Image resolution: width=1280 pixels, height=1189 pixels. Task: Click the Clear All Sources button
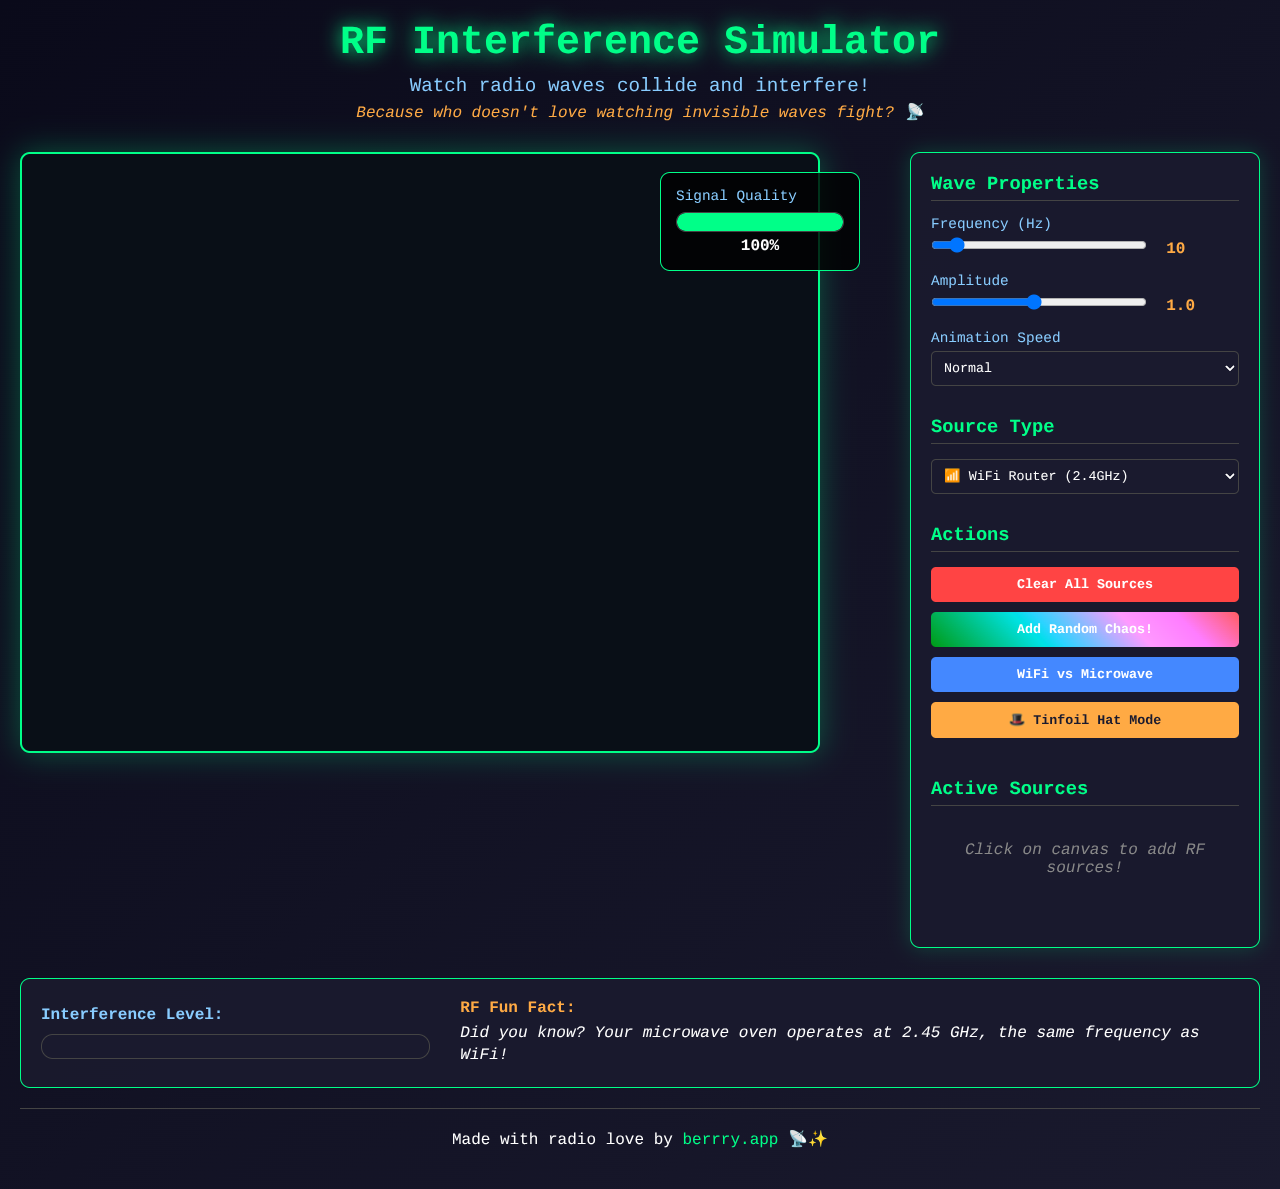click(x=1084, y=584)
